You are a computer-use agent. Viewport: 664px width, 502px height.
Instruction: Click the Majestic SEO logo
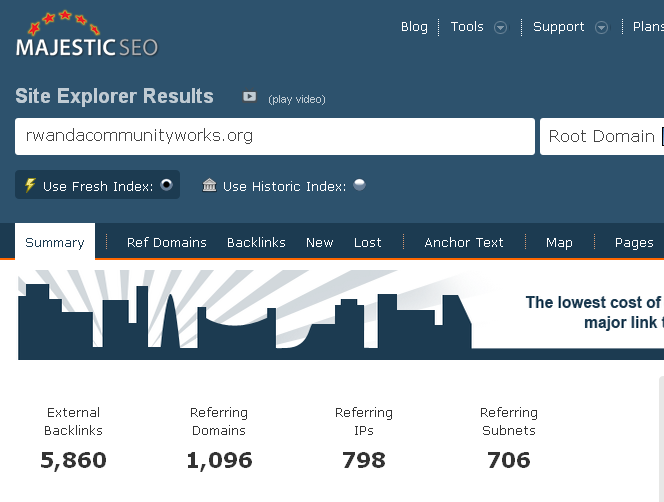(x=87, y=36)
